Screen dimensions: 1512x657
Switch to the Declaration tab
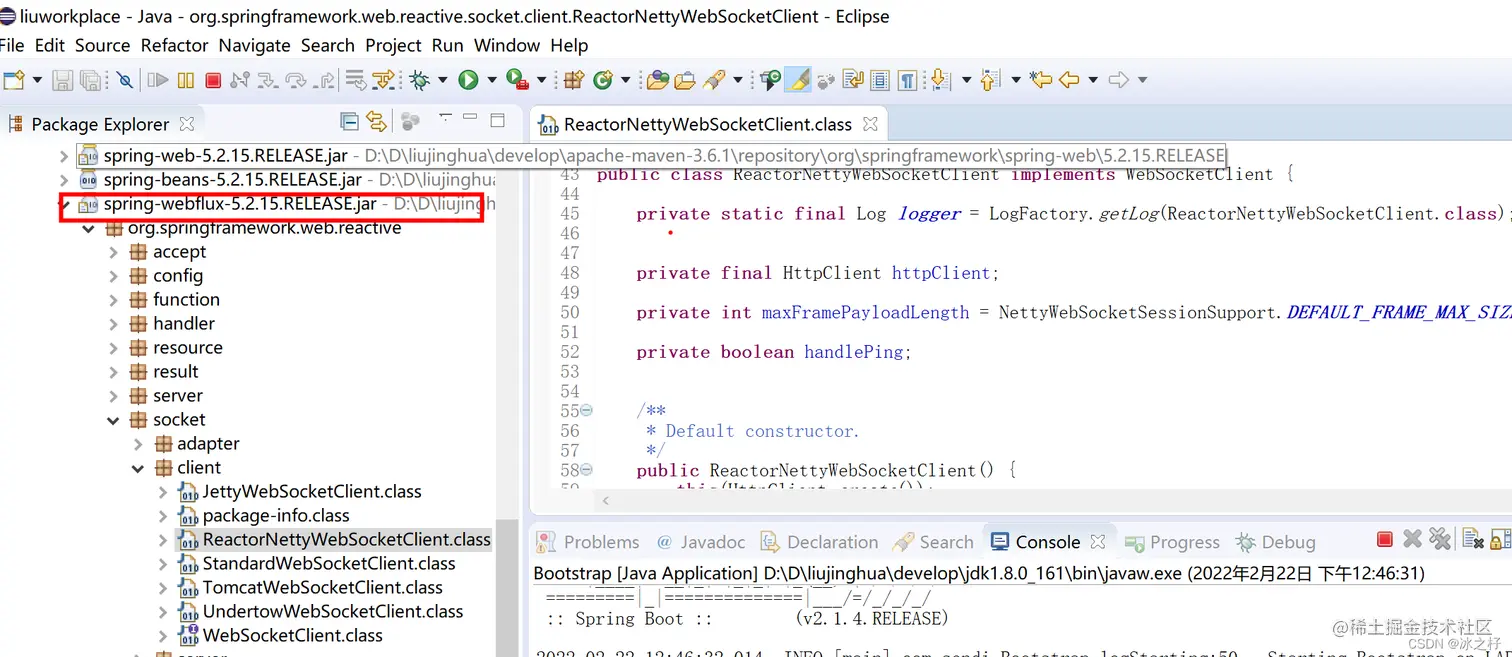819,542
